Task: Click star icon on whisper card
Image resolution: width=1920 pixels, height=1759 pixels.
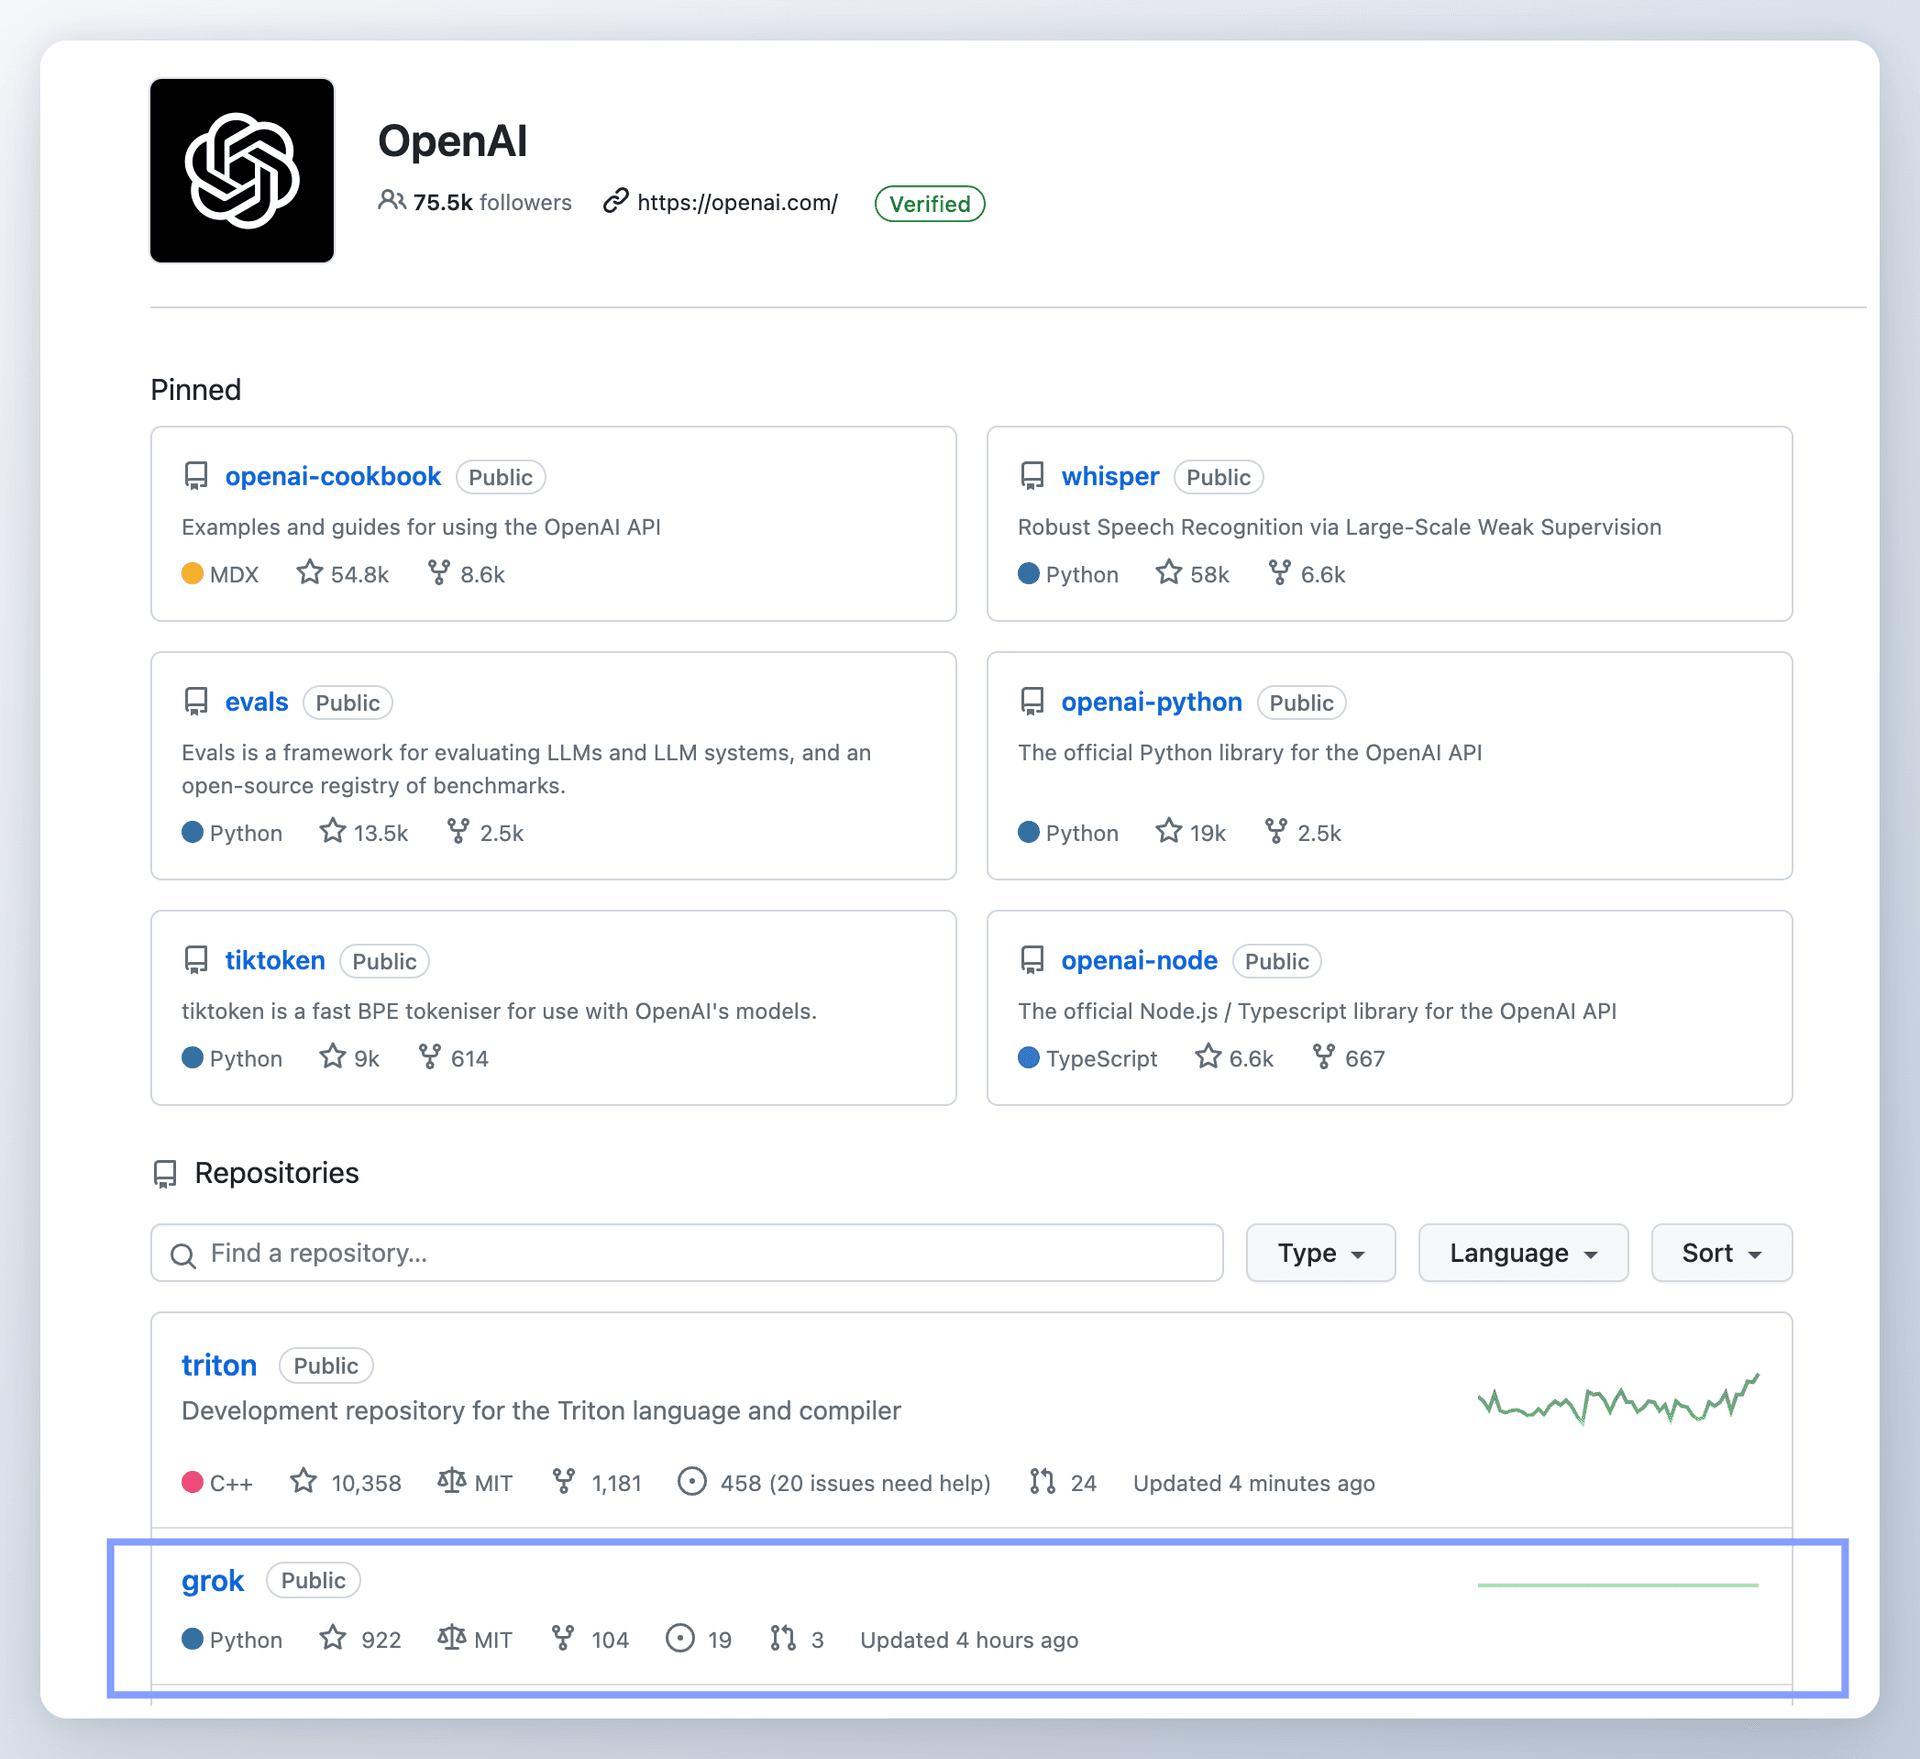Action: coord(1168,573)
